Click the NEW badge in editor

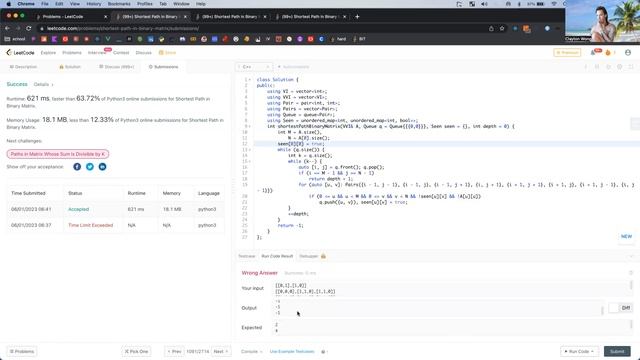[626, 236]
